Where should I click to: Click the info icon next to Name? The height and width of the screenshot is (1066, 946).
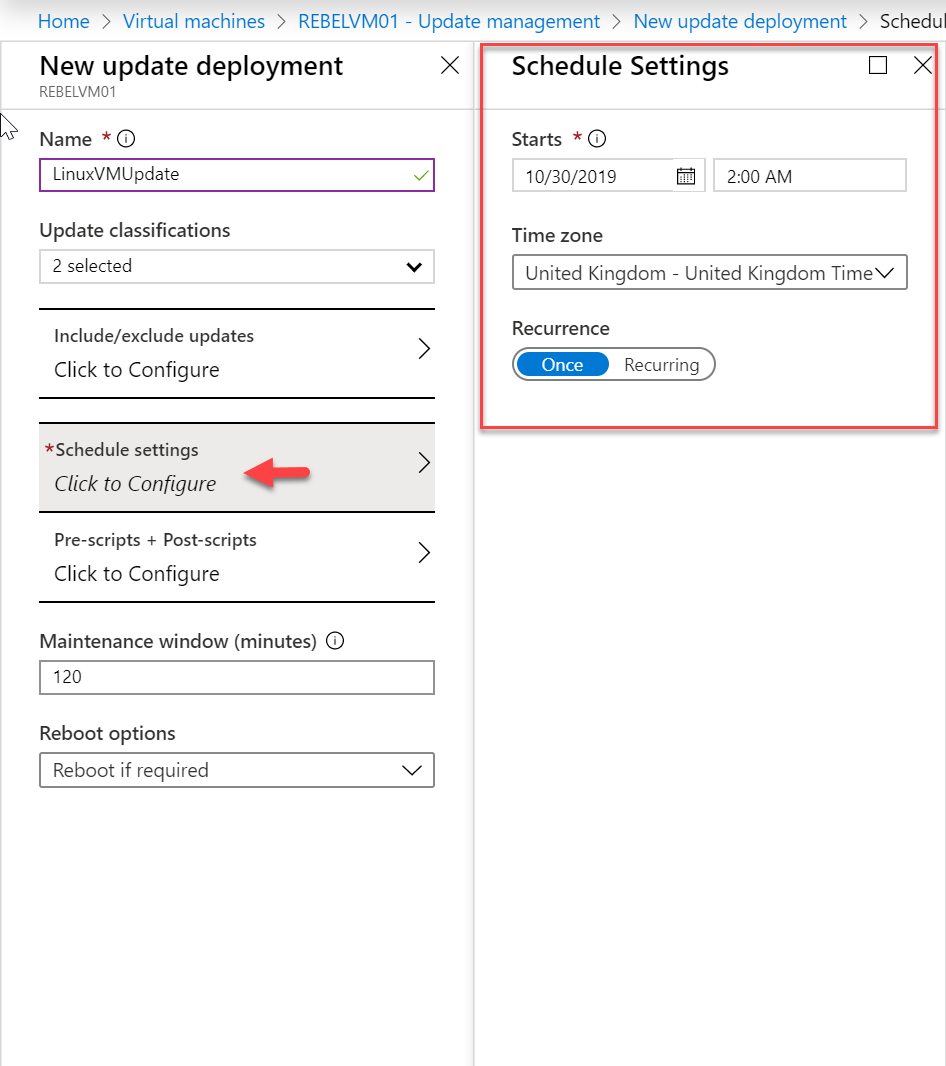pos(126,139)
